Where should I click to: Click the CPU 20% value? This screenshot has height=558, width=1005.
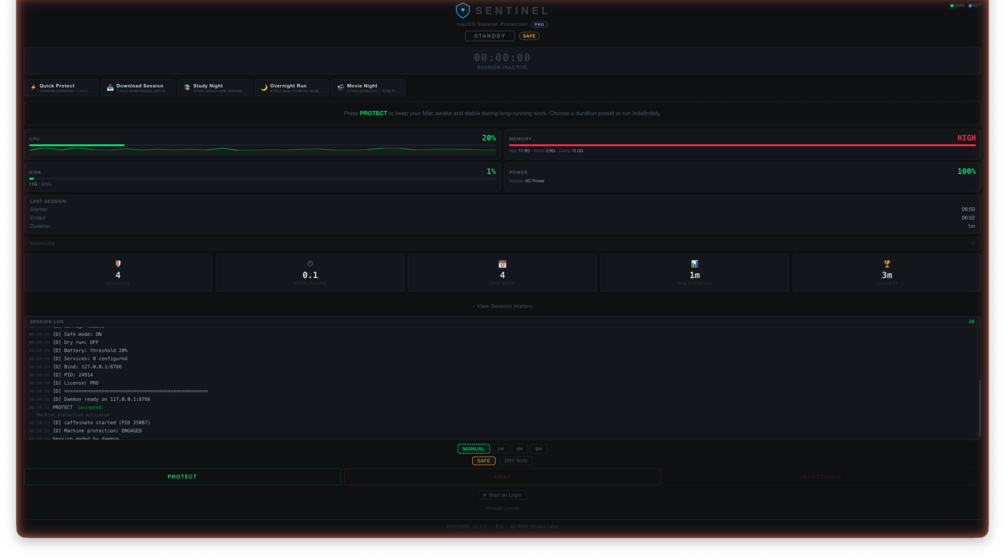pos(488,138)
